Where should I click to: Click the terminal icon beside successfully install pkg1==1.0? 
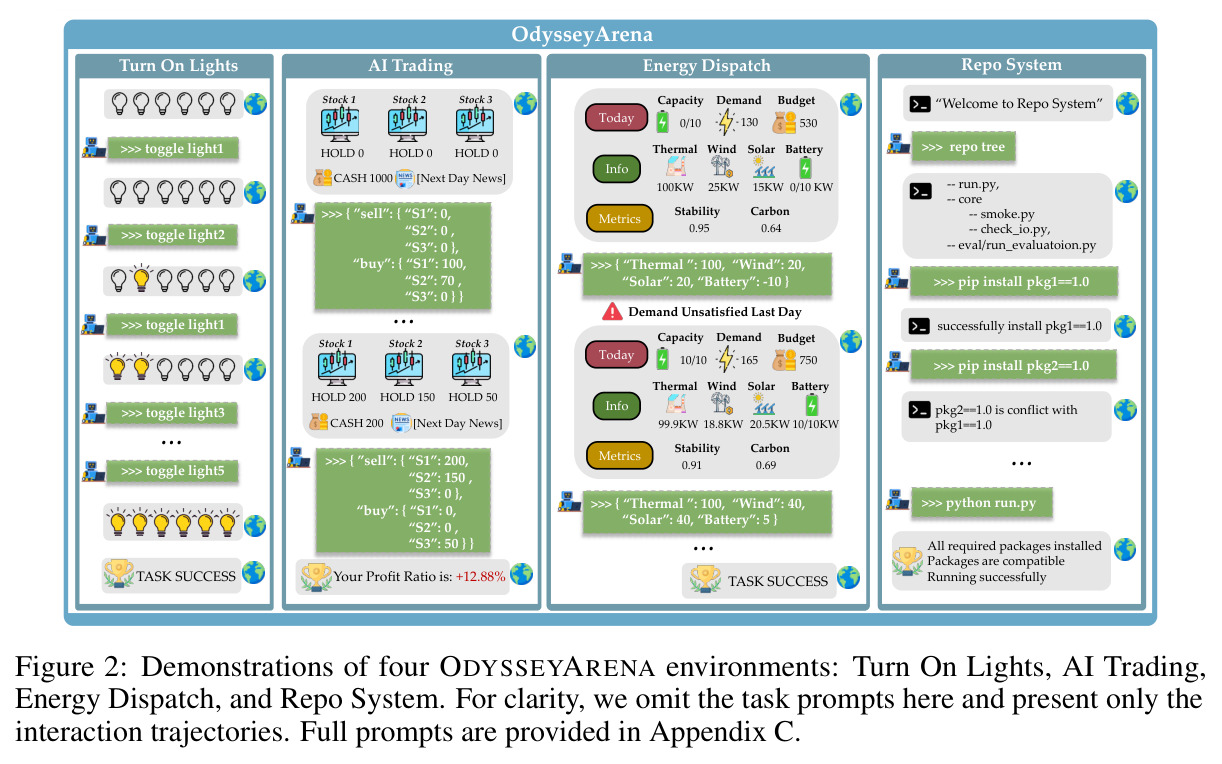coord(920,326)
